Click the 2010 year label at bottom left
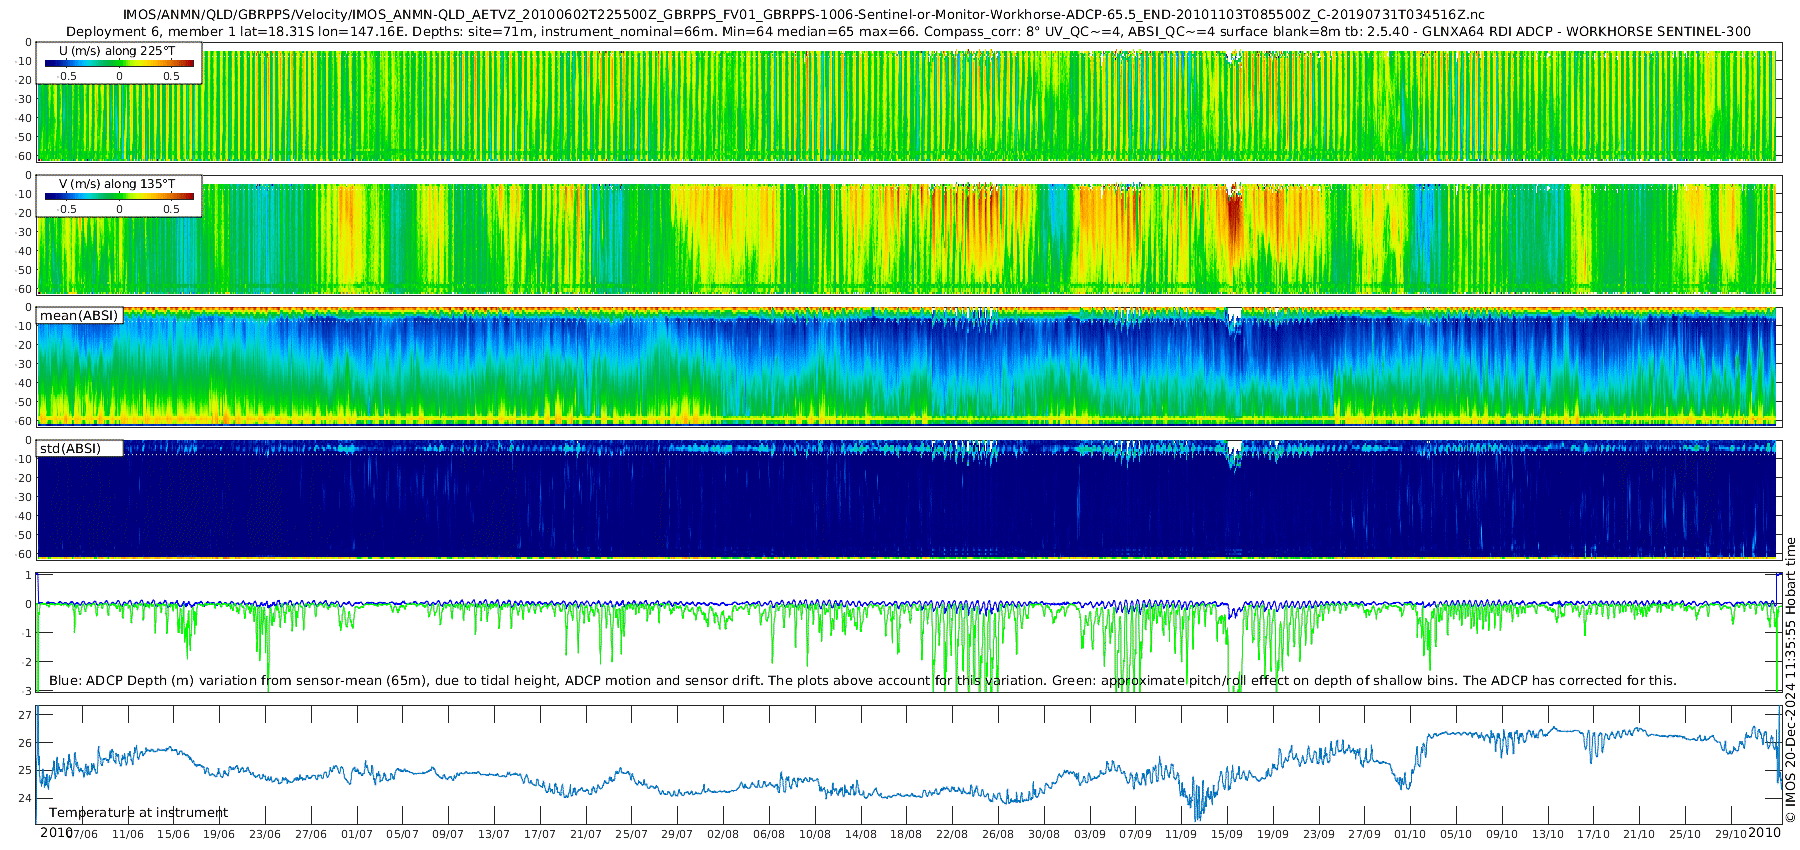 coord(55,833)
